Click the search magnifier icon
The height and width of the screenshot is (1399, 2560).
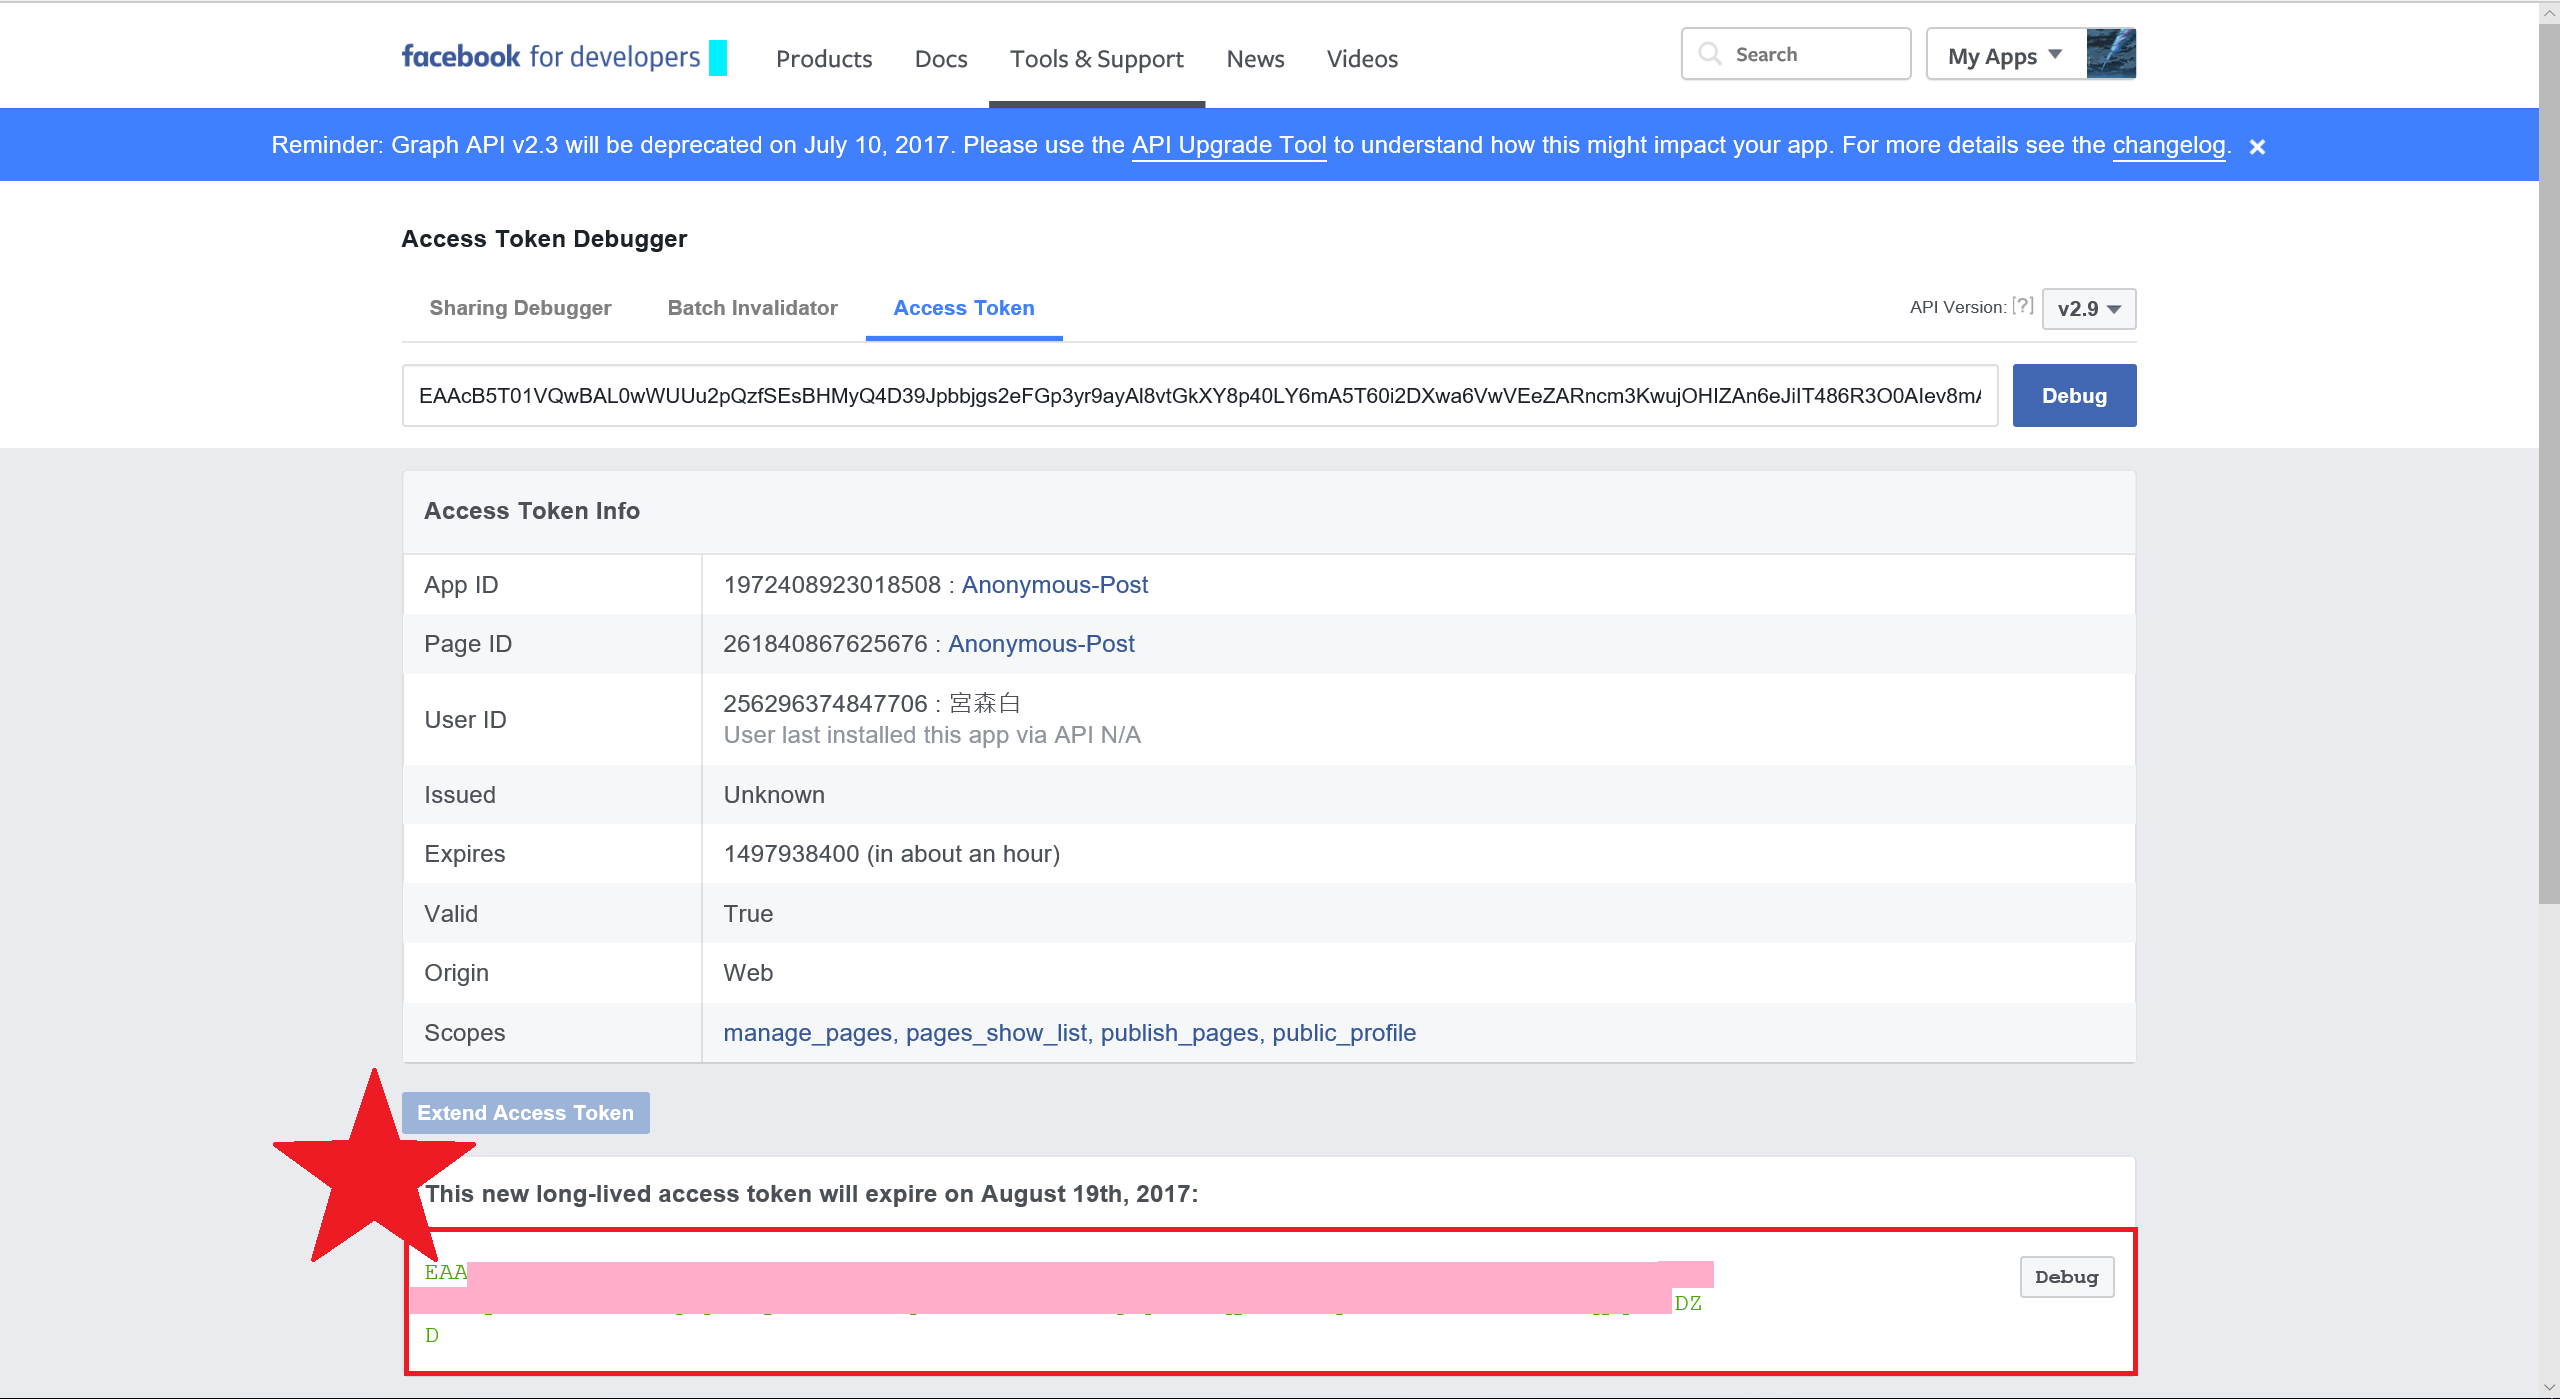(1710, 54)
